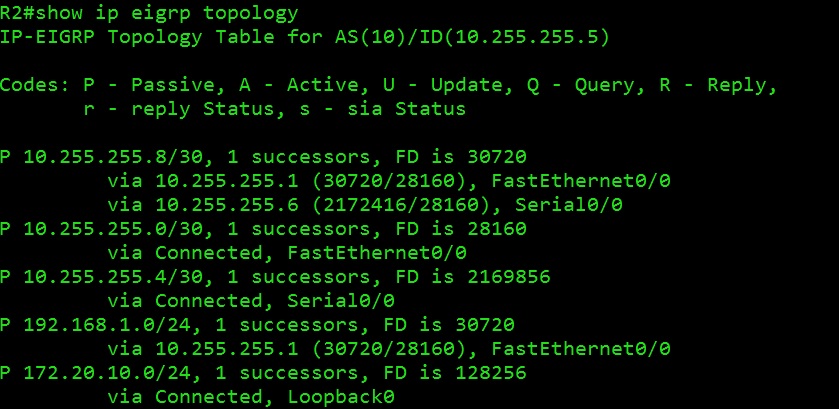Click the R2# prompt at top
Screen dimensions: 839x409
pyautogui.click(x=18, y=13)
